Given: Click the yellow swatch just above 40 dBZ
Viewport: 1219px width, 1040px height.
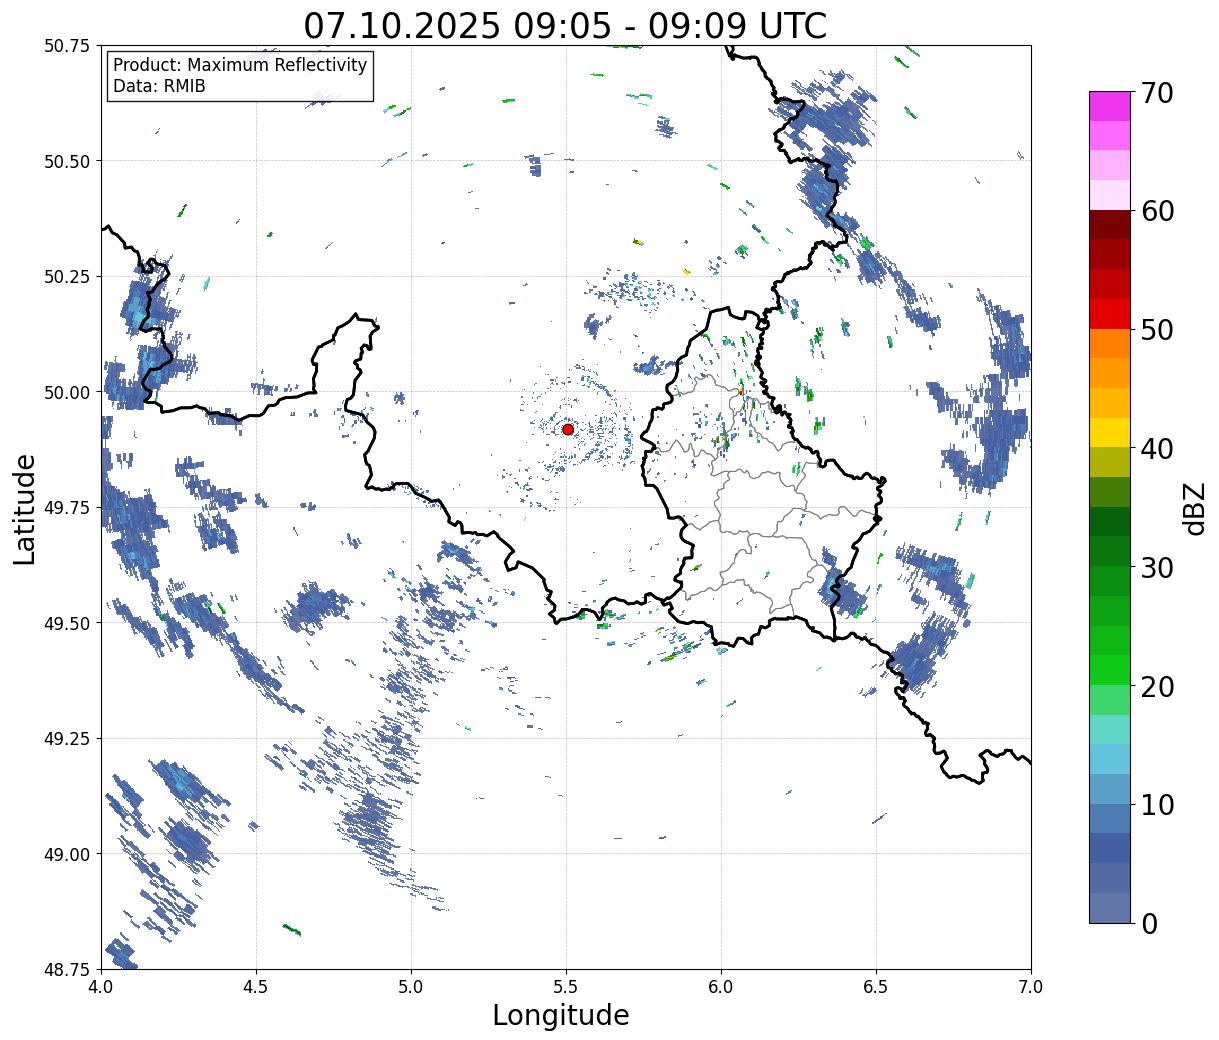Looking at the screenshot, I should 1110,433.
